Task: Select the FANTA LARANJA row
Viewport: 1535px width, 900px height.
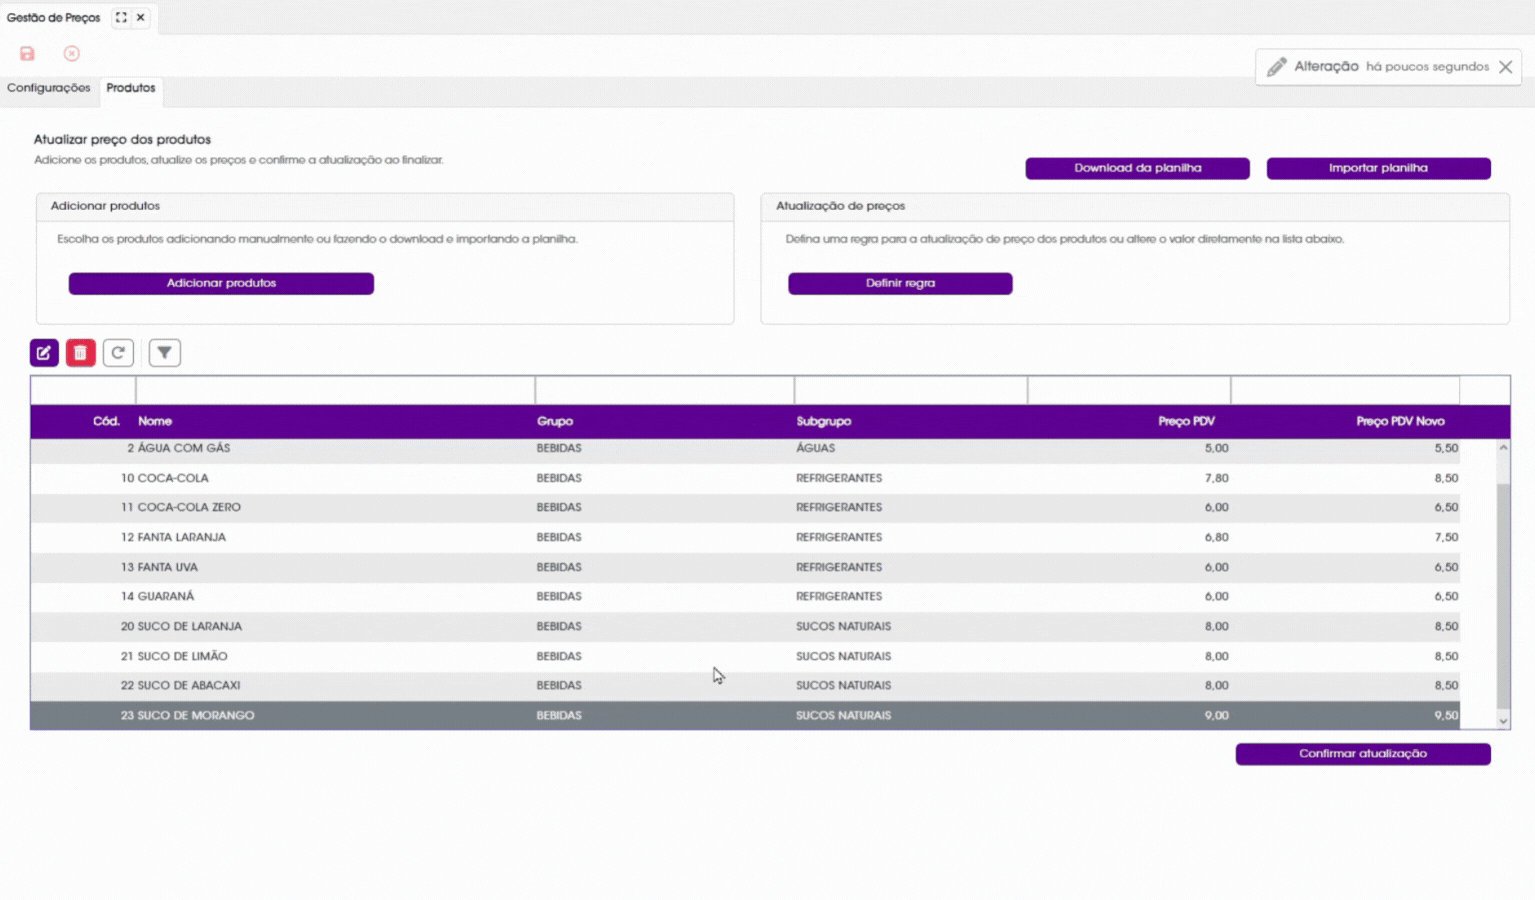Action: click(x=745, y=538)
